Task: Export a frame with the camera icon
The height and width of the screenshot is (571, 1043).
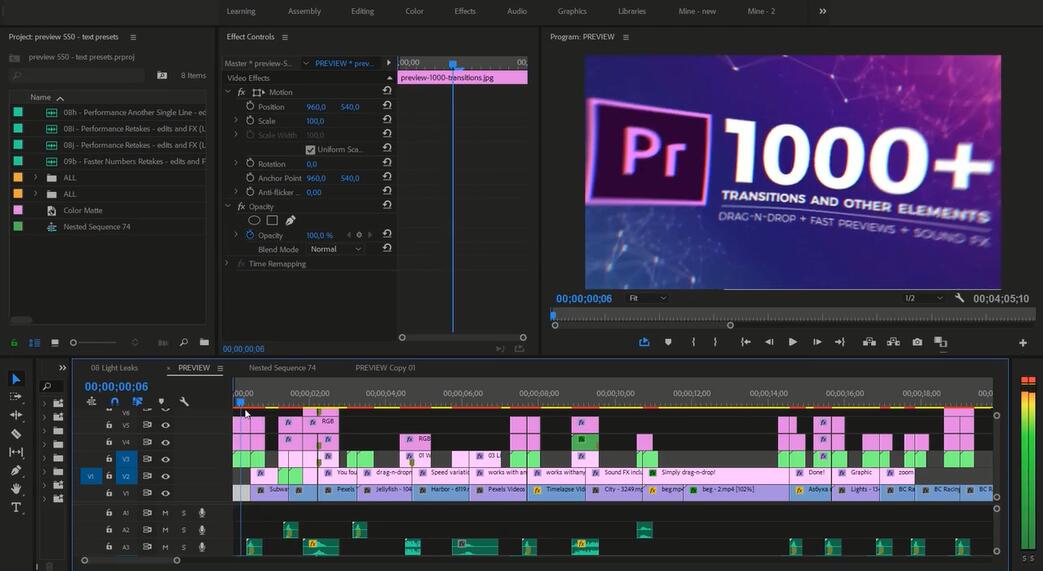Action: (x=917, y=342)
